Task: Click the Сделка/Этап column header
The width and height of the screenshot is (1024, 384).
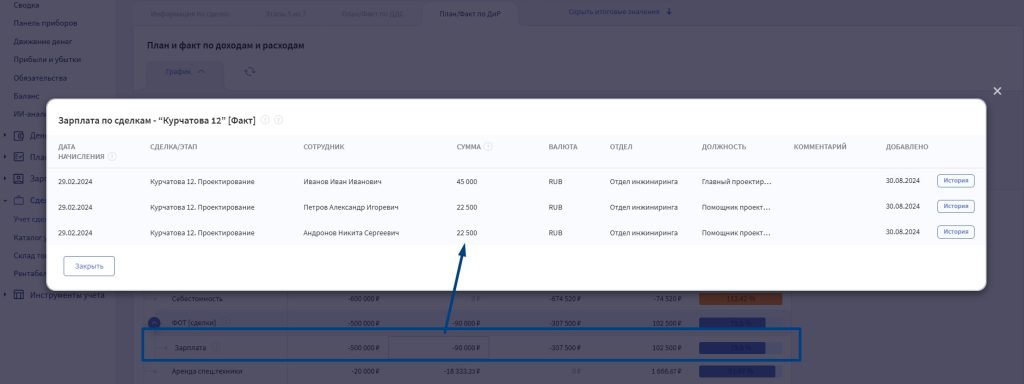Action: point(173,148)
